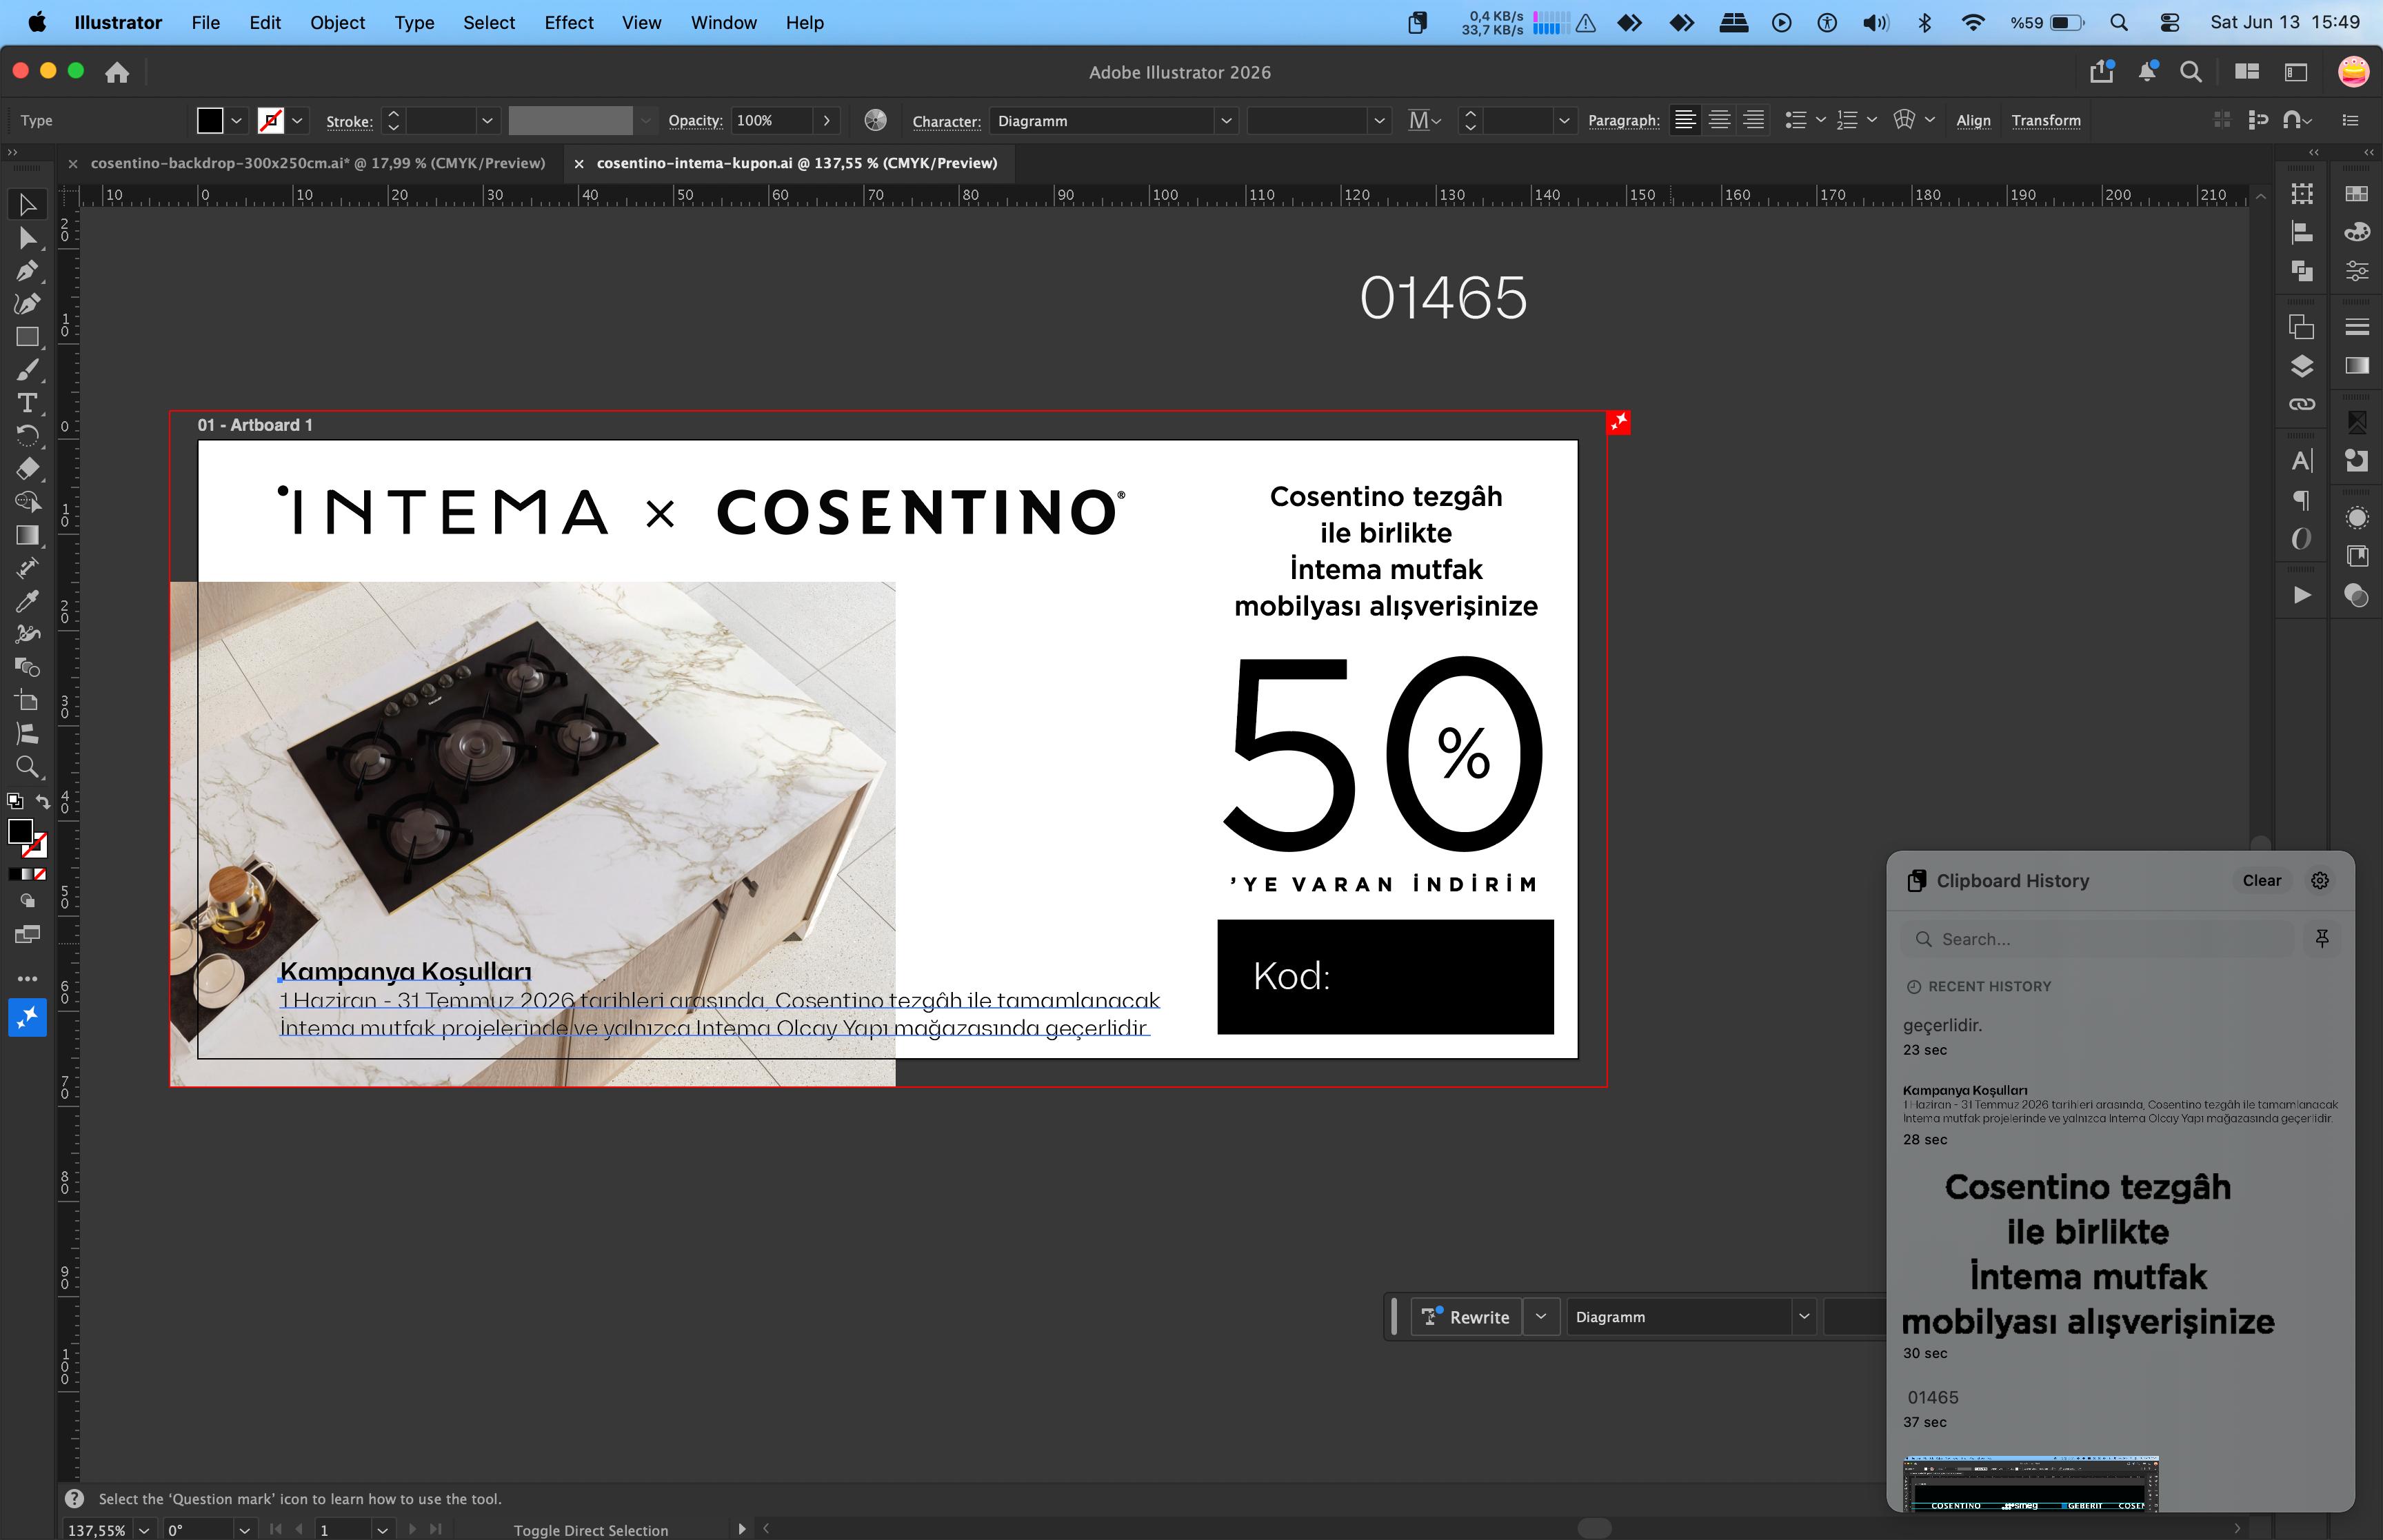
Task: Open the Character font family dropdown
Action: (1226, 120)
